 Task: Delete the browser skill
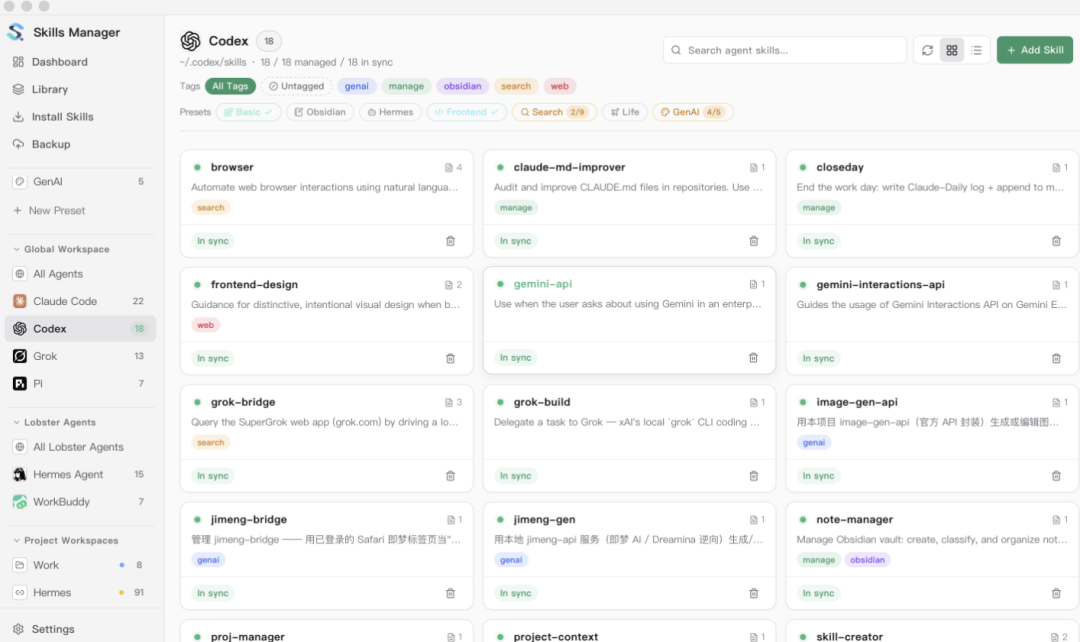click(450, 241)
